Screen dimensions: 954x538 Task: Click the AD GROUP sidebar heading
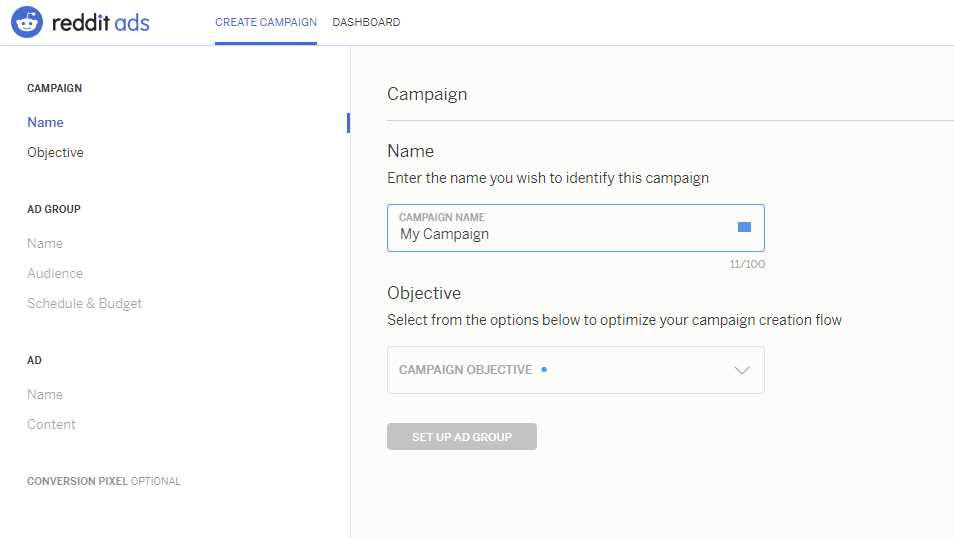(x=54, y=209)
